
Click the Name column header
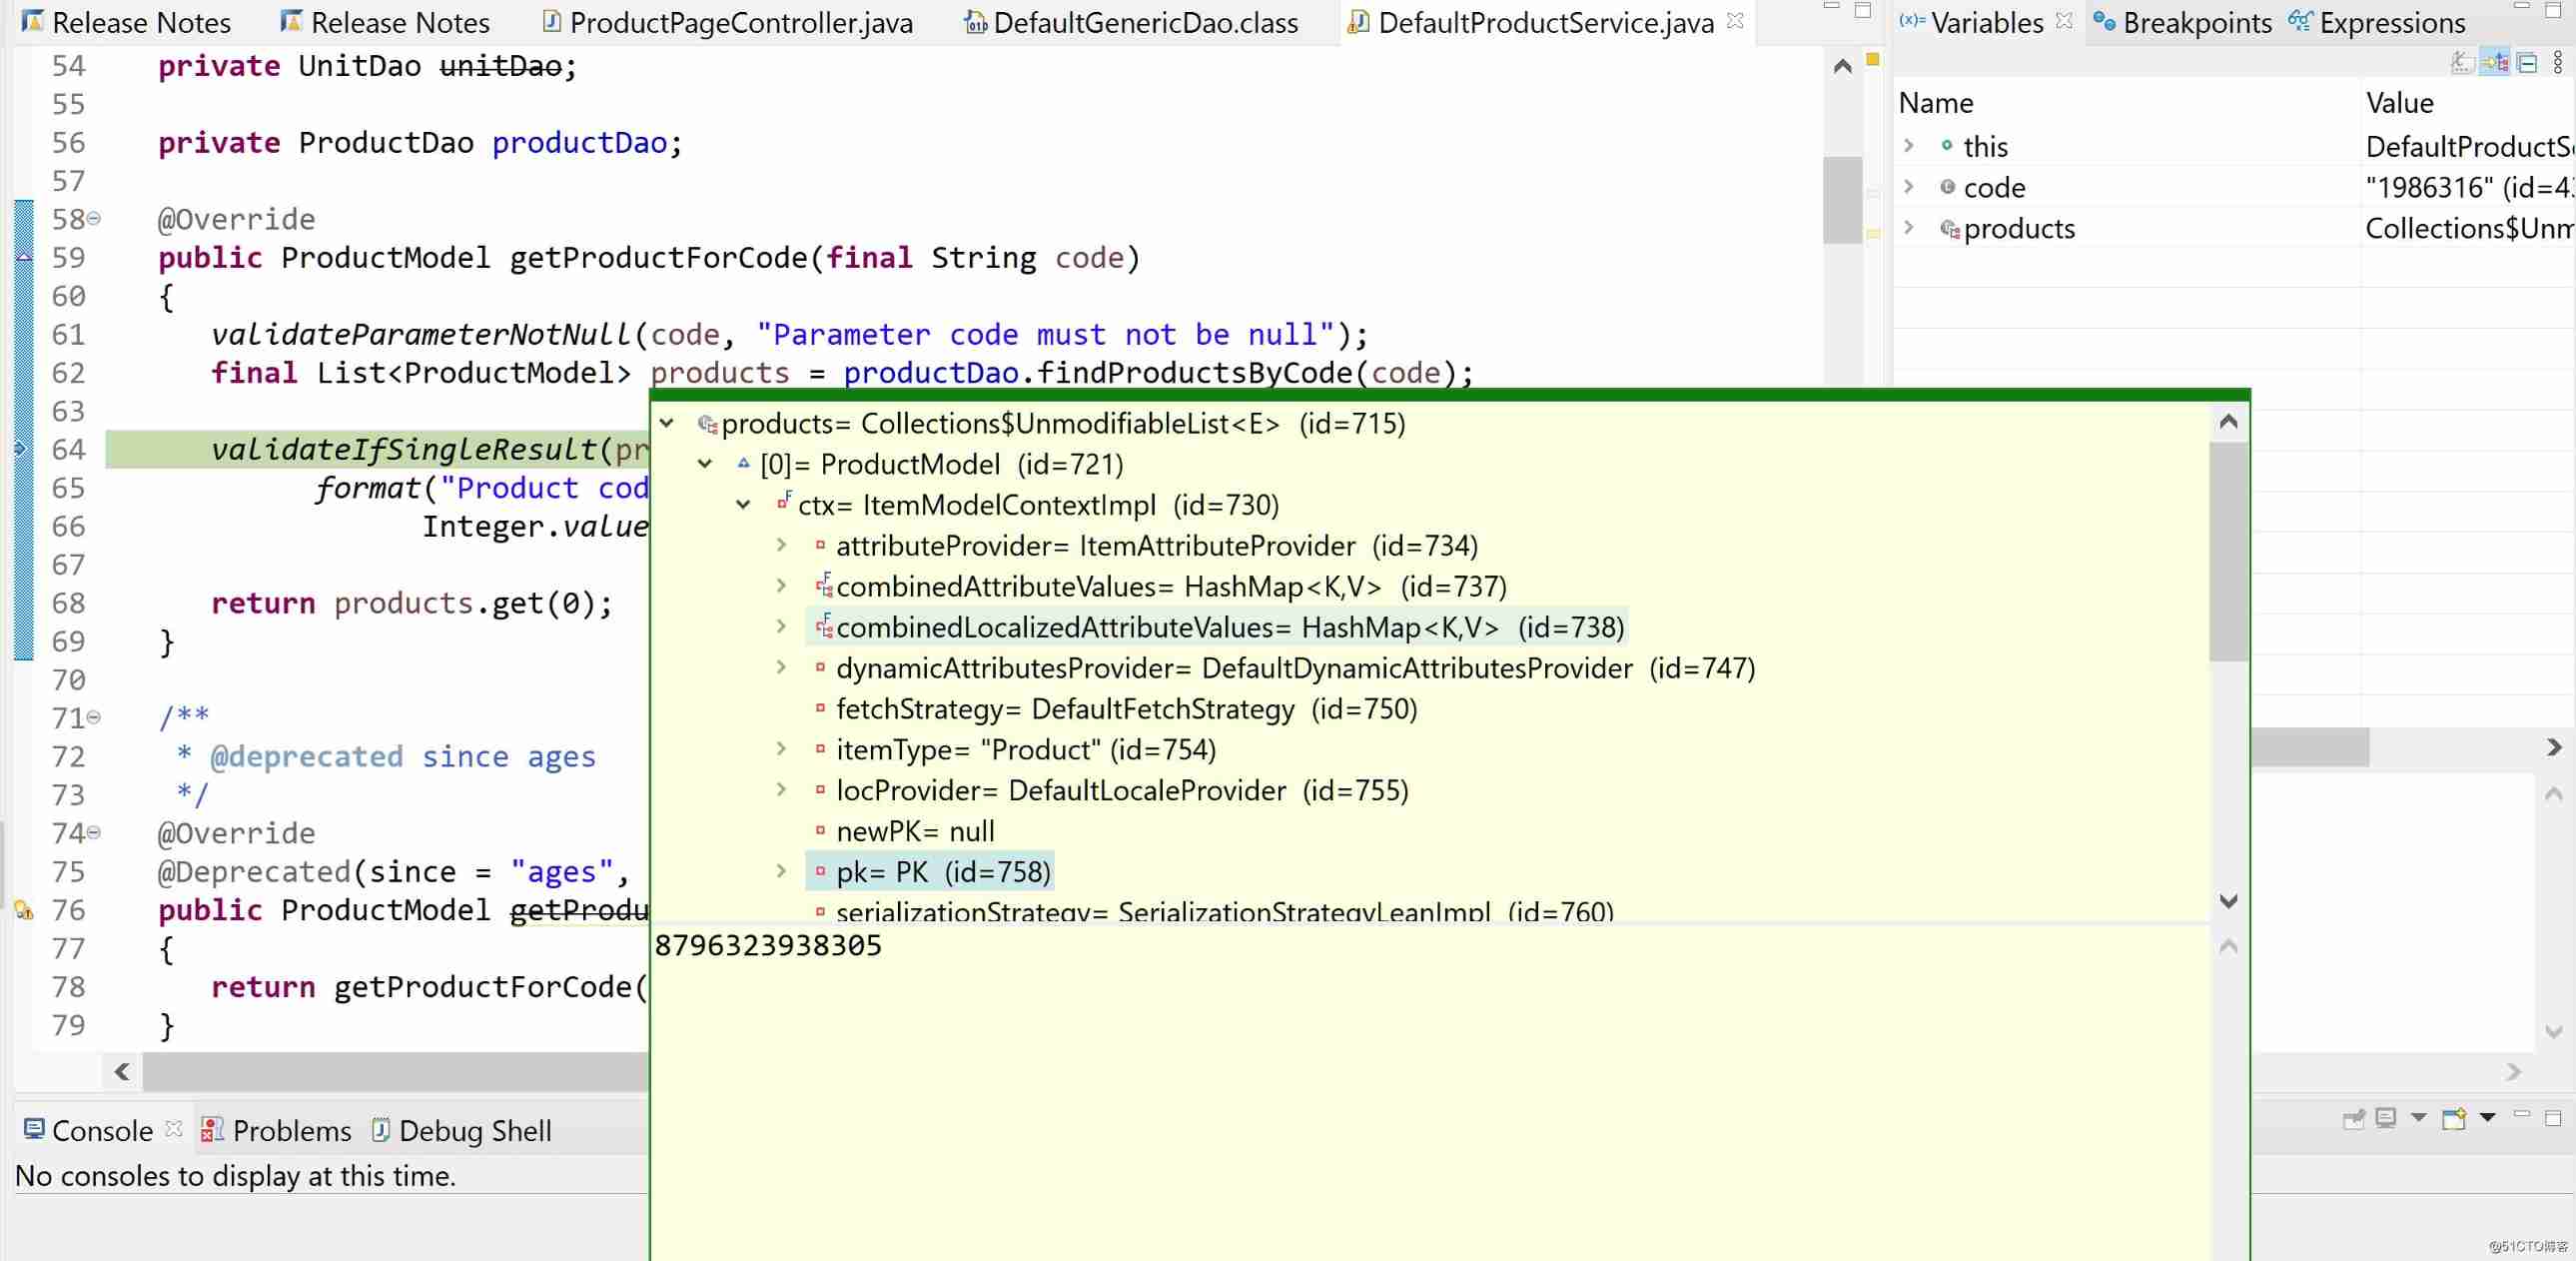1936,103
